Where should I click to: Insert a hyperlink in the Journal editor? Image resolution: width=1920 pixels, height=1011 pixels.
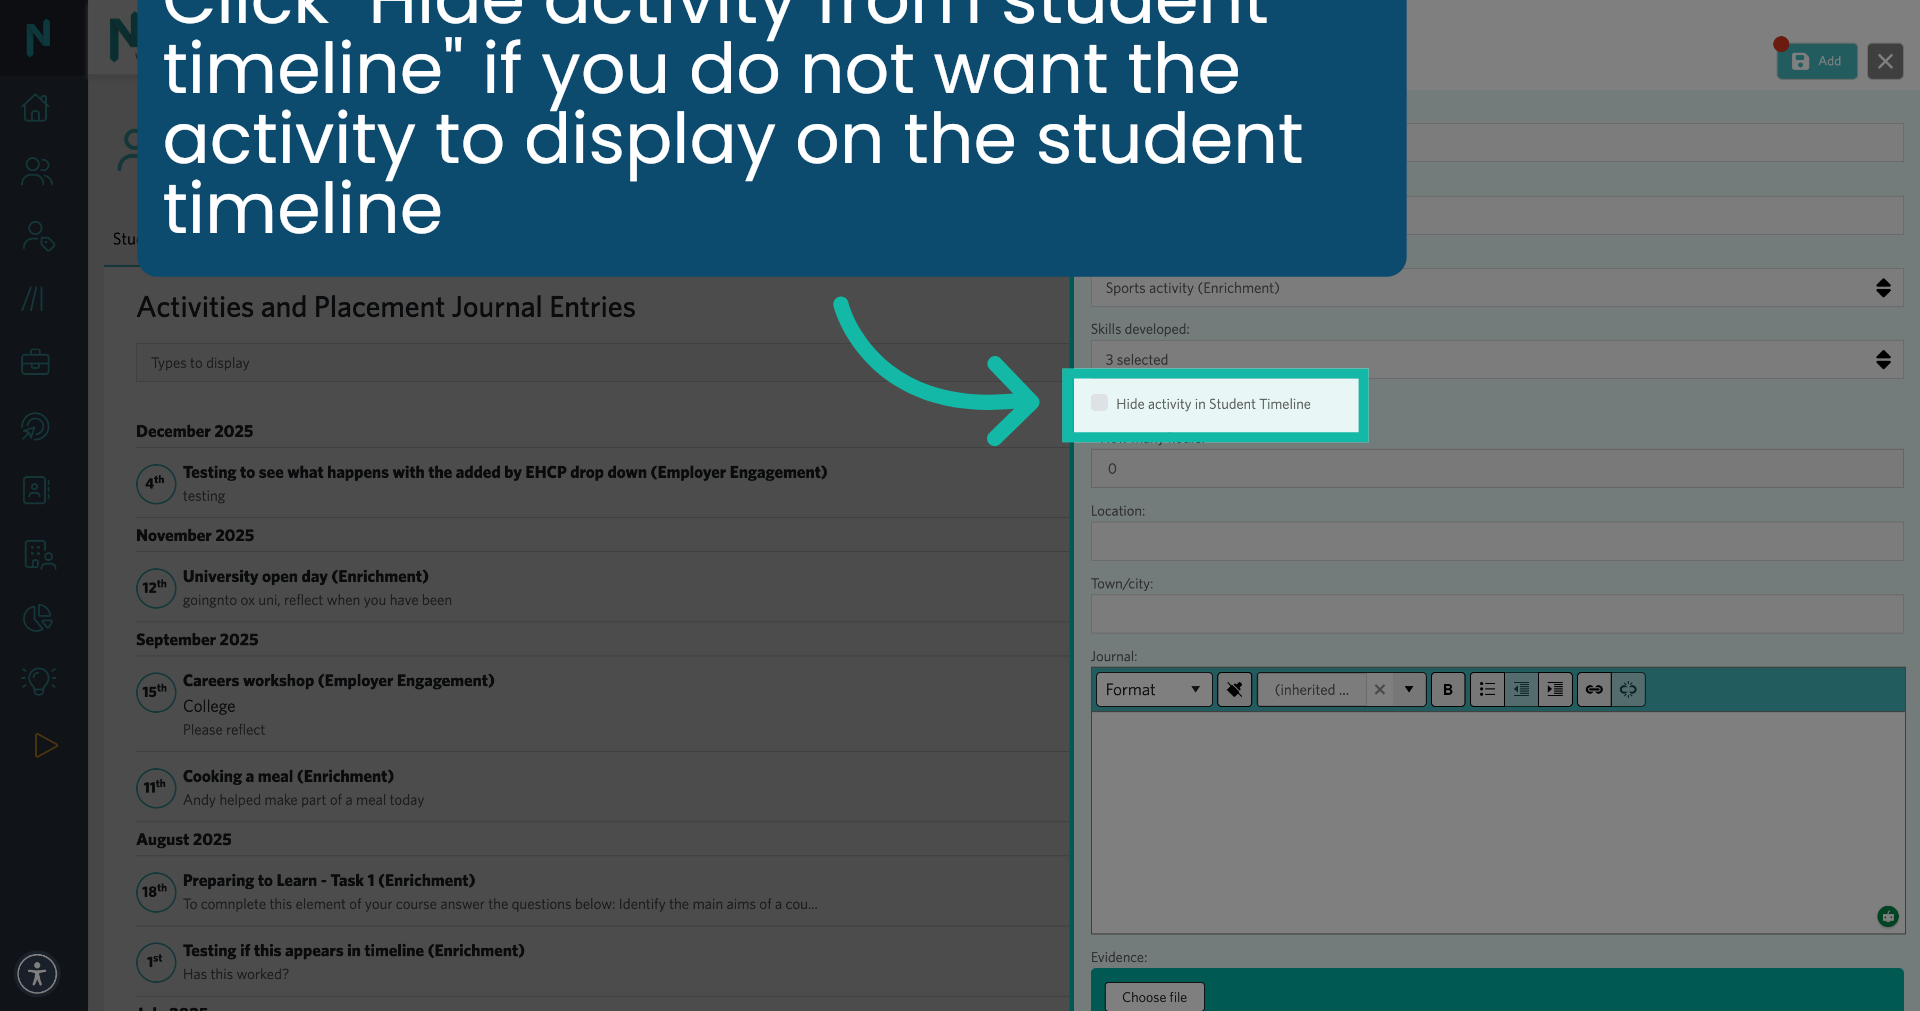pyautogui.click(x=1593, y=689)
